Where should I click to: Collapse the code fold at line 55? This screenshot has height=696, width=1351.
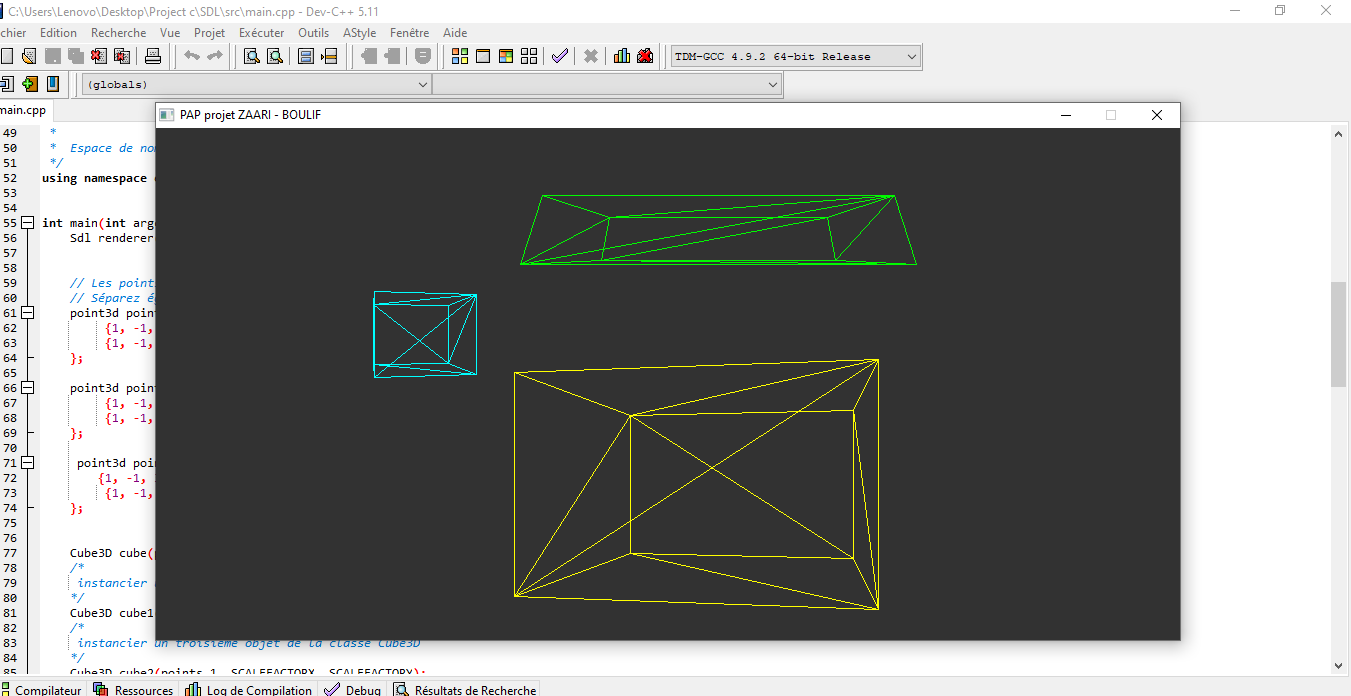tap(27, 223)
